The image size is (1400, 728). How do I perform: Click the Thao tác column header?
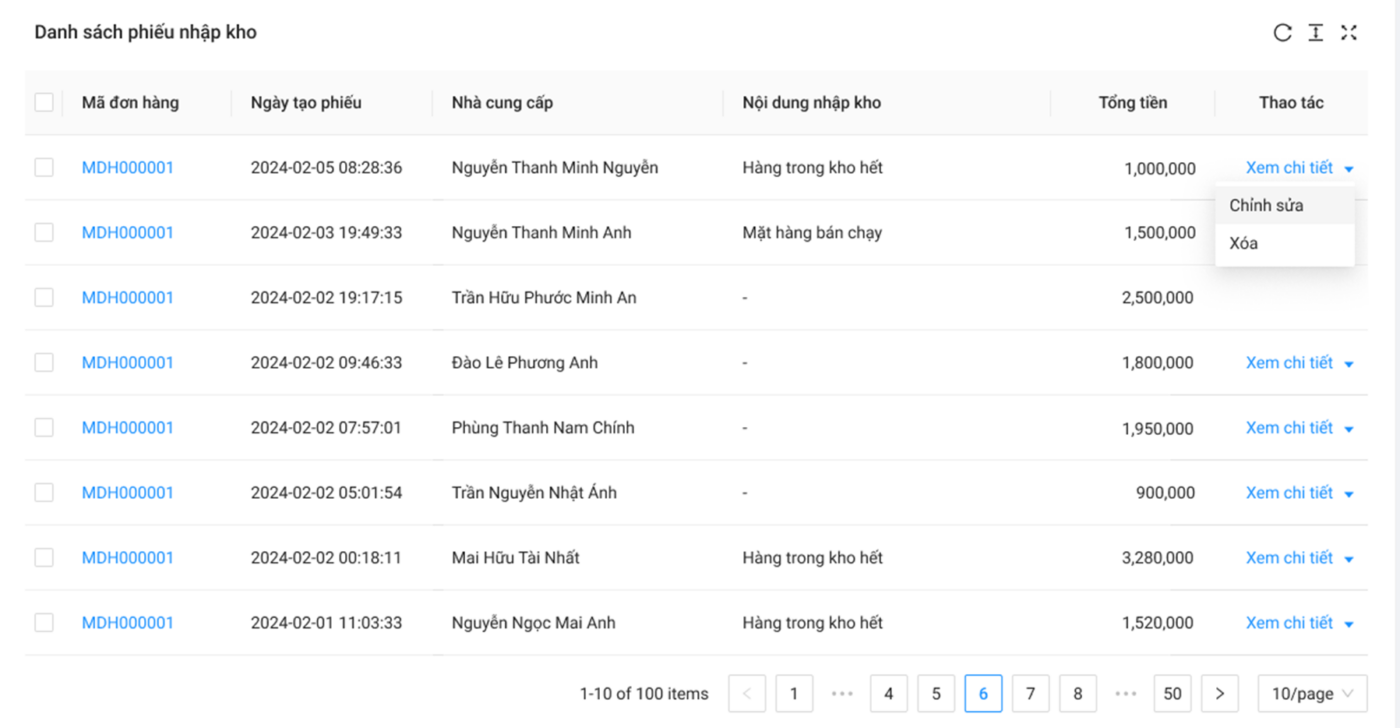[x=1291, y=102]
